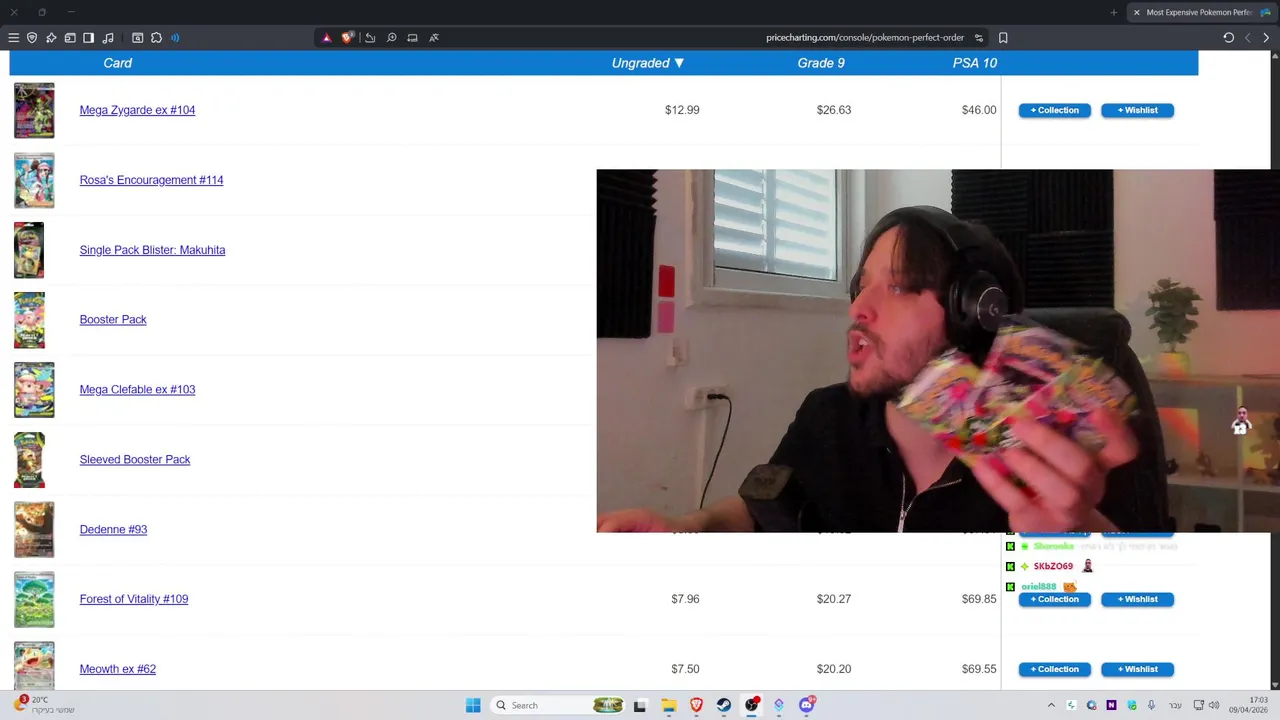Screen dimensions: 1280x720
Task: Open Forest of Vitality #109 link
Action: point(134,599)
